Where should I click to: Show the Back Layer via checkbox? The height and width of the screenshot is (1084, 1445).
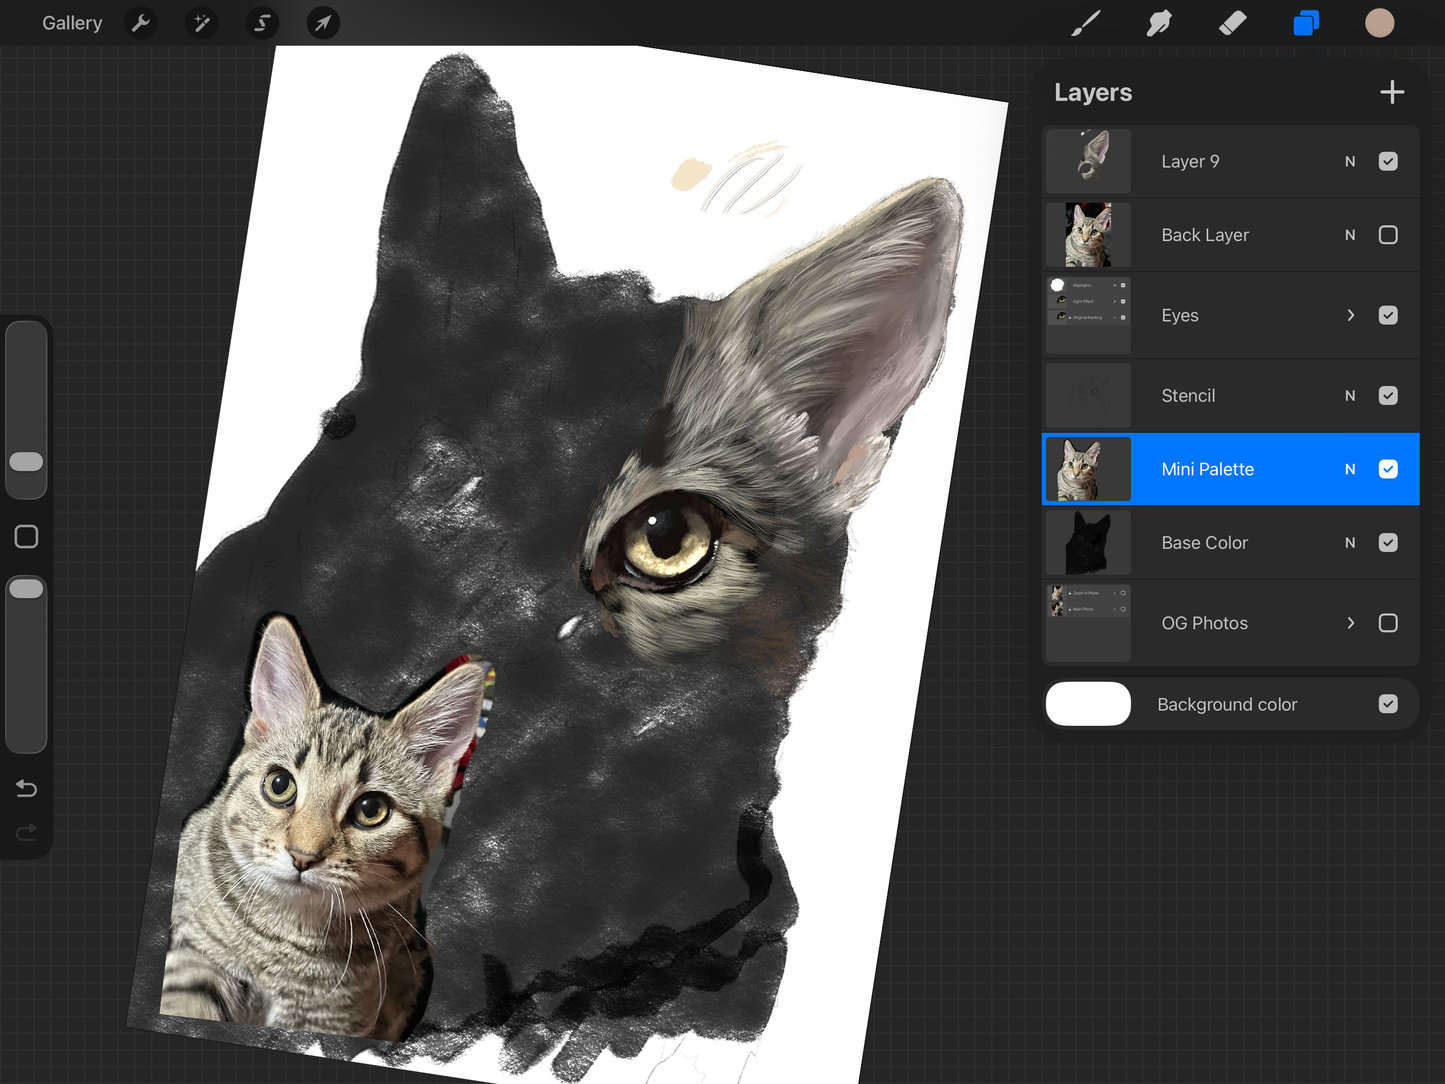click(1388, 235)
